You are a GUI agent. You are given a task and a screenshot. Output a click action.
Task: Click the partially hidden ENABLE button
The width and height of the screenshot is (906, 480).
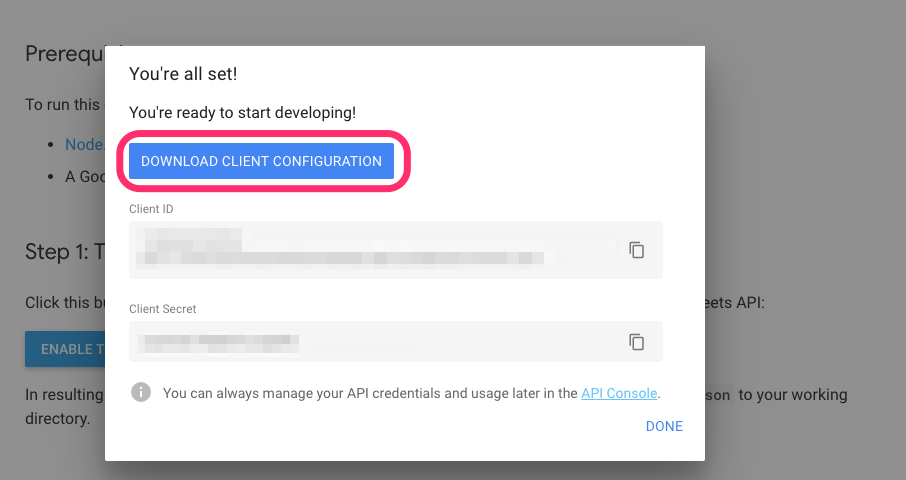click(65, 348)
